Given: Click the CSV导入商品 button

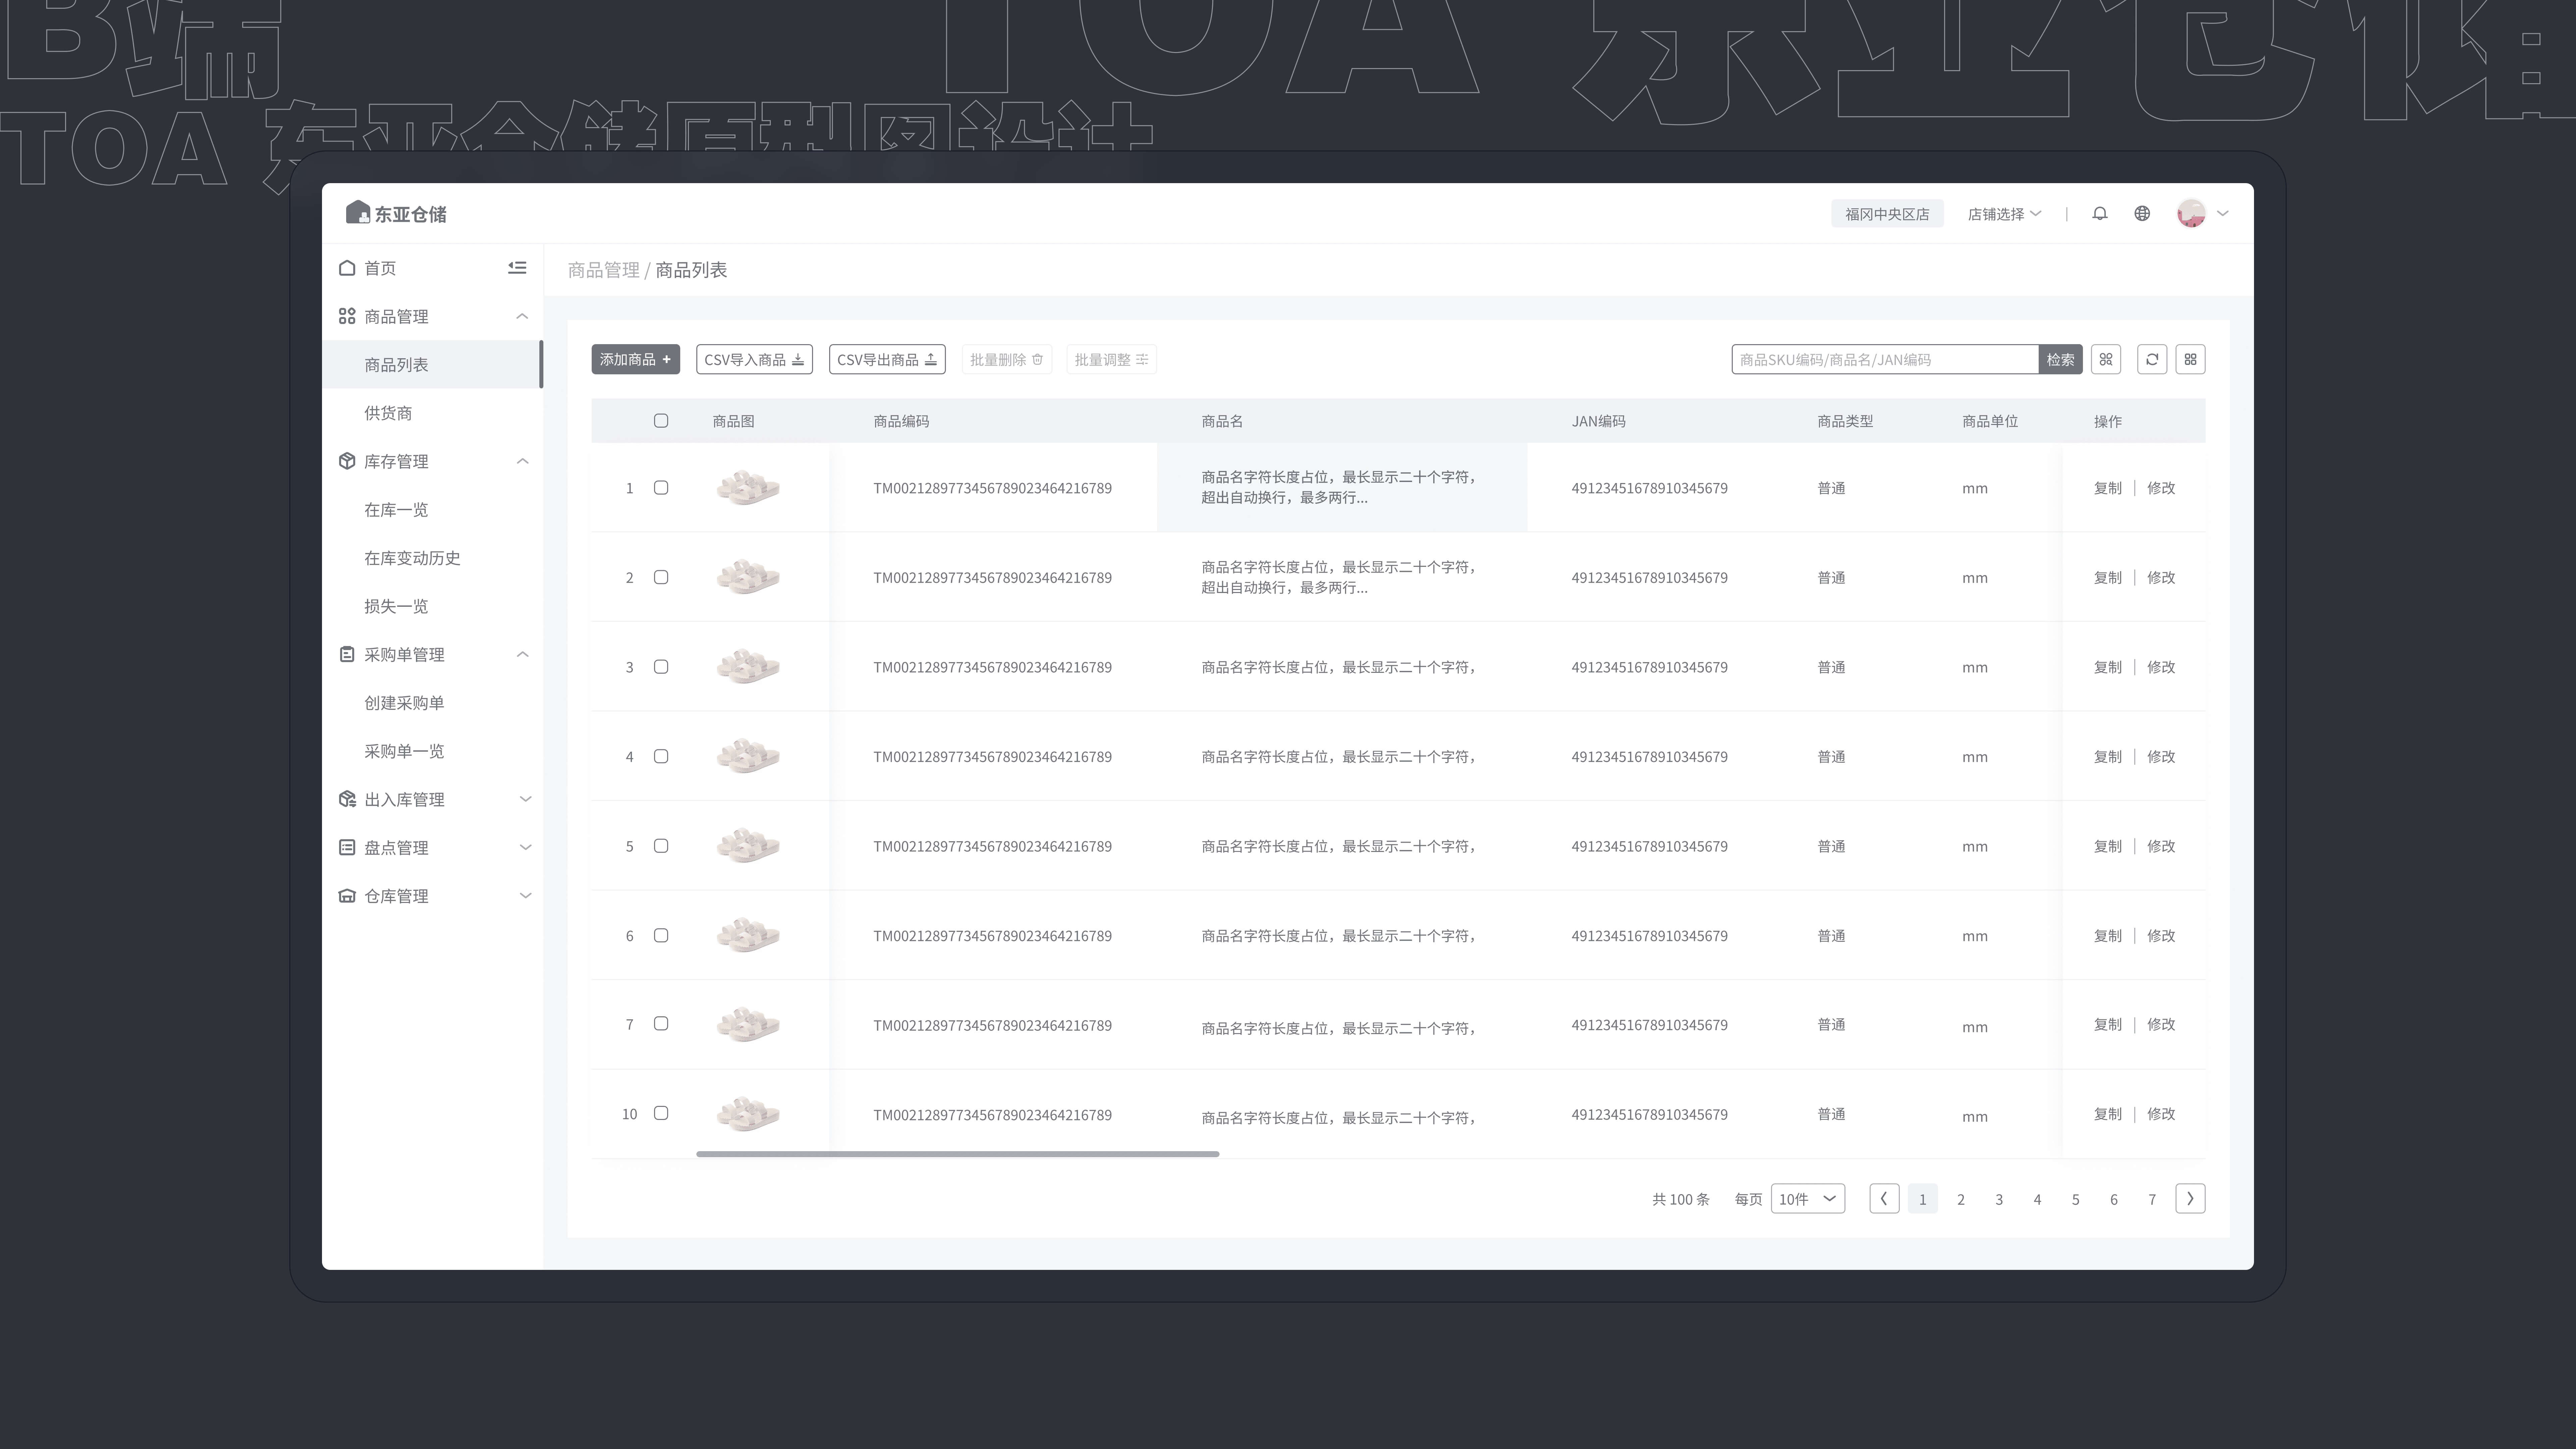Looking at the screenshot, I should (x=754, y=359).
